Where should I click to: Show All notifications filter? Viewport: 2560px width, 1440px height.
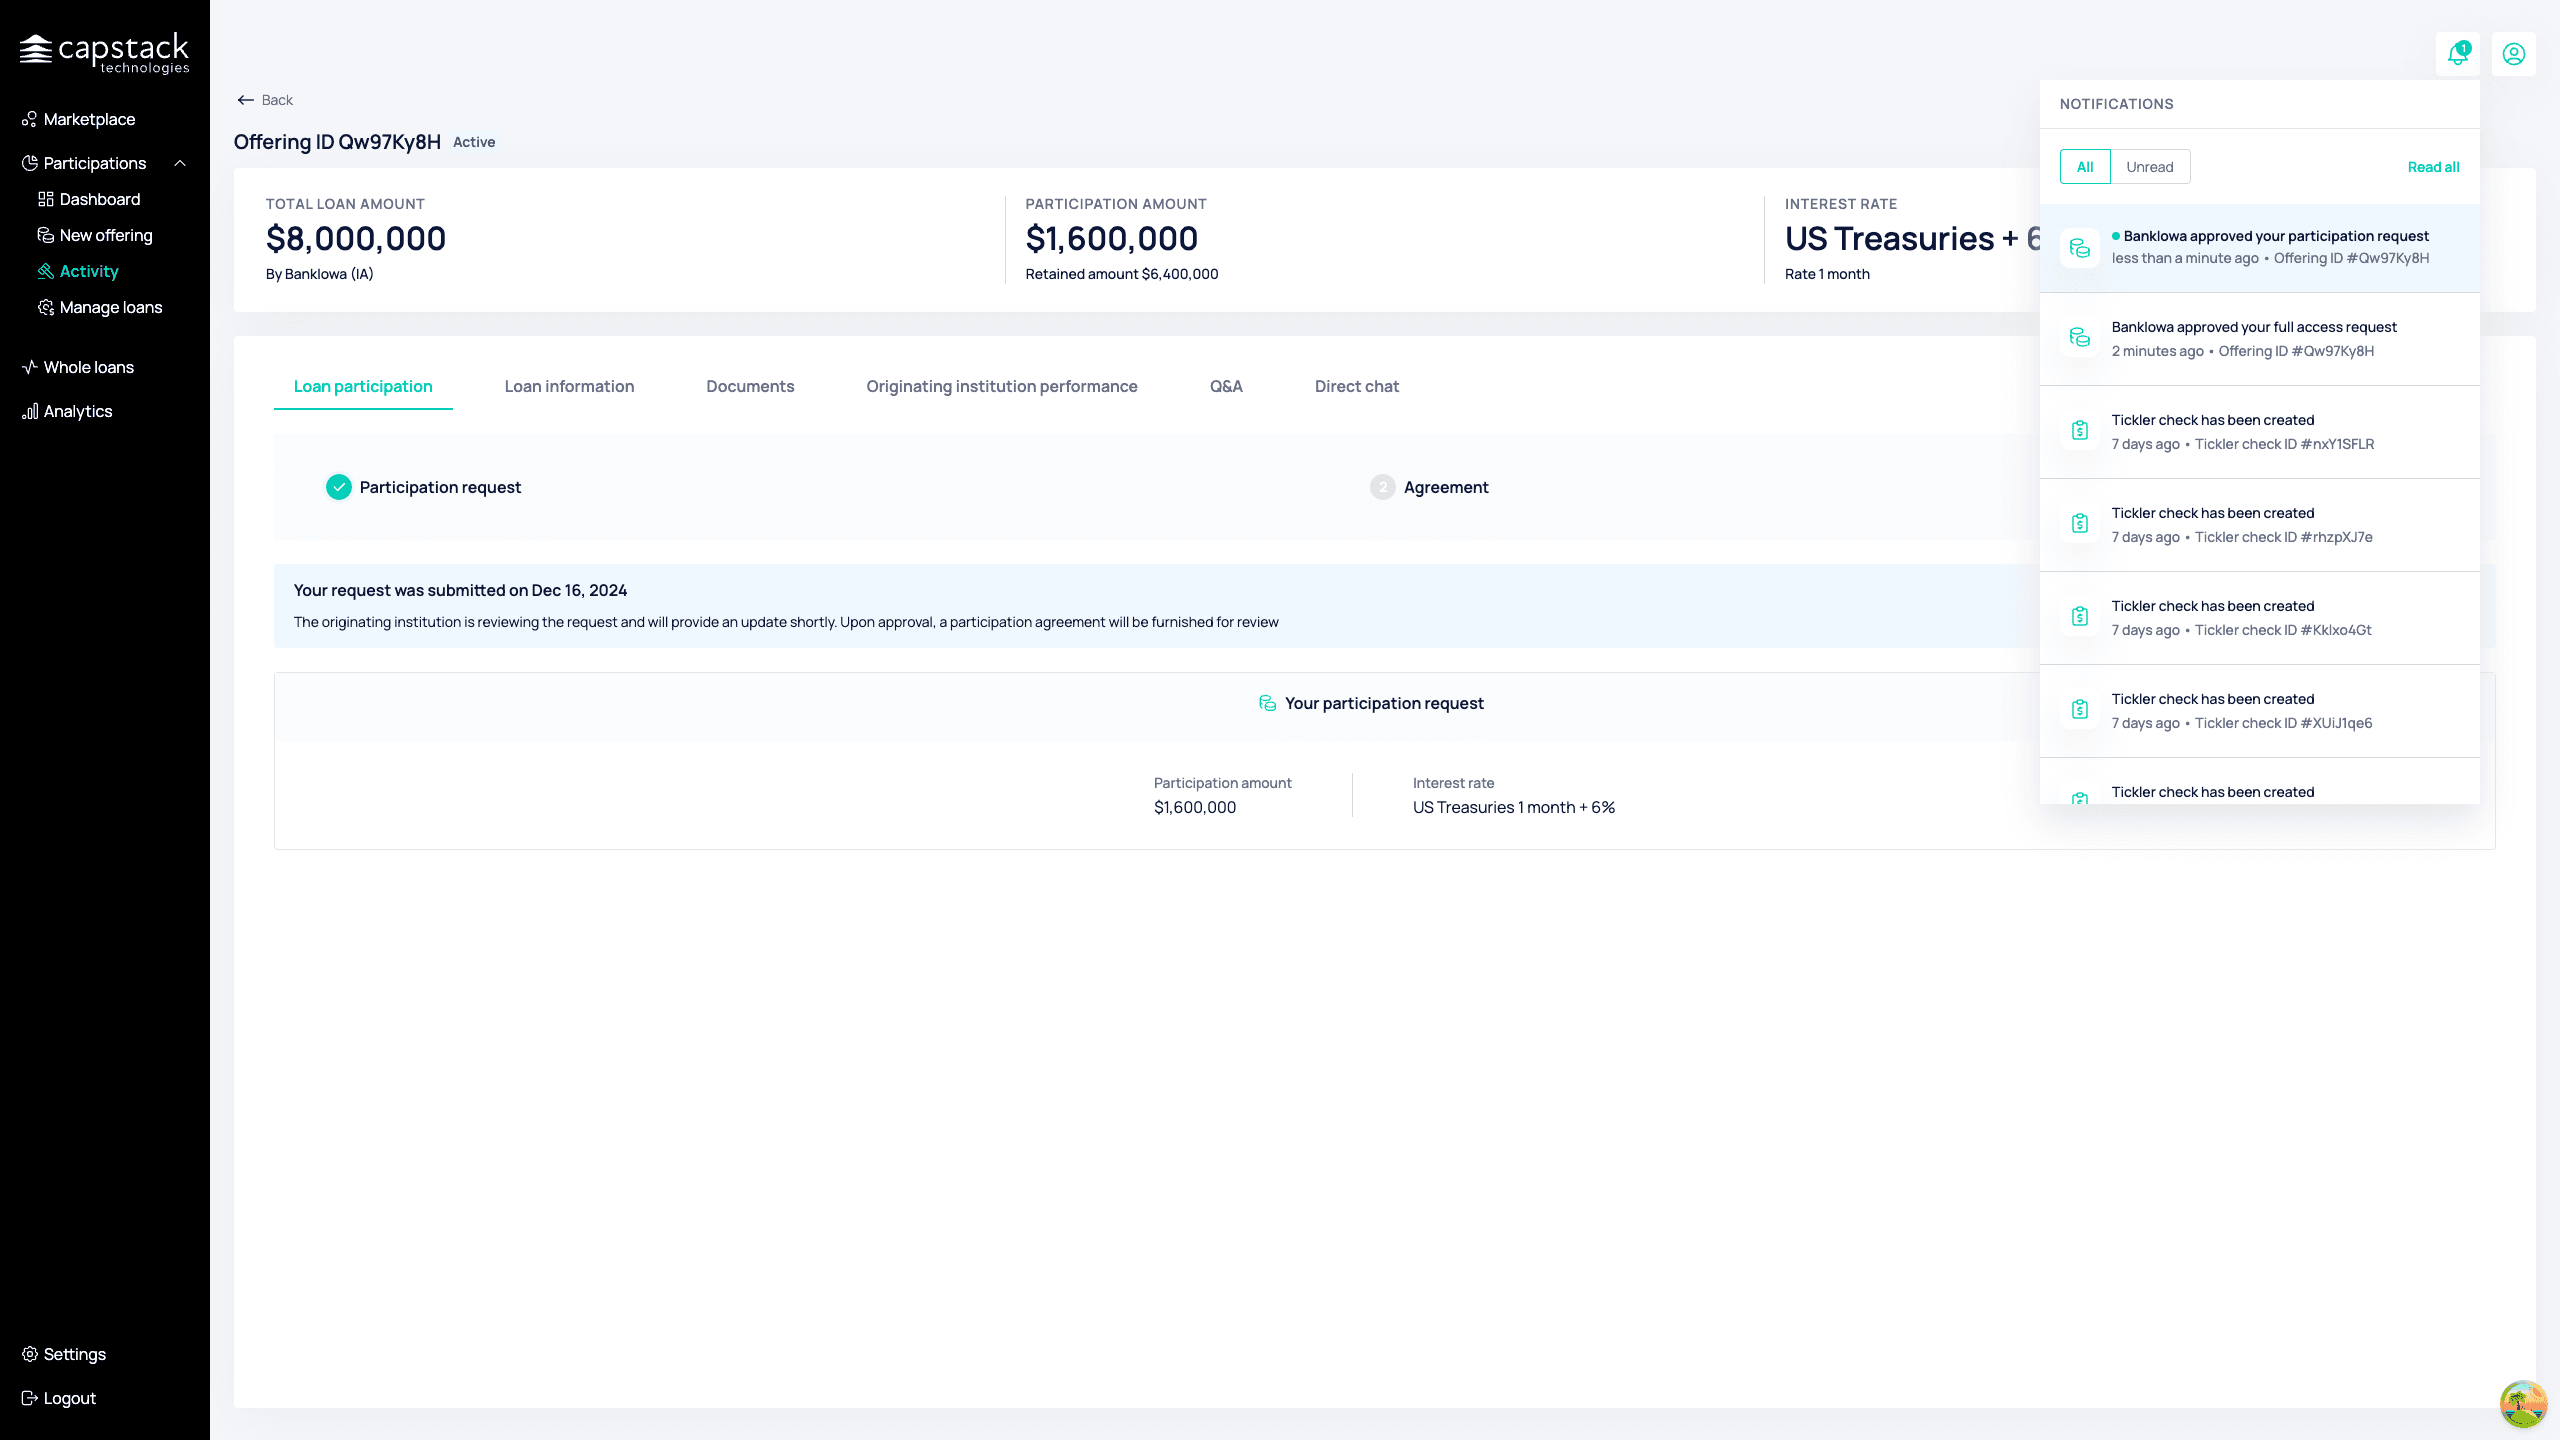coord(2085,167)
